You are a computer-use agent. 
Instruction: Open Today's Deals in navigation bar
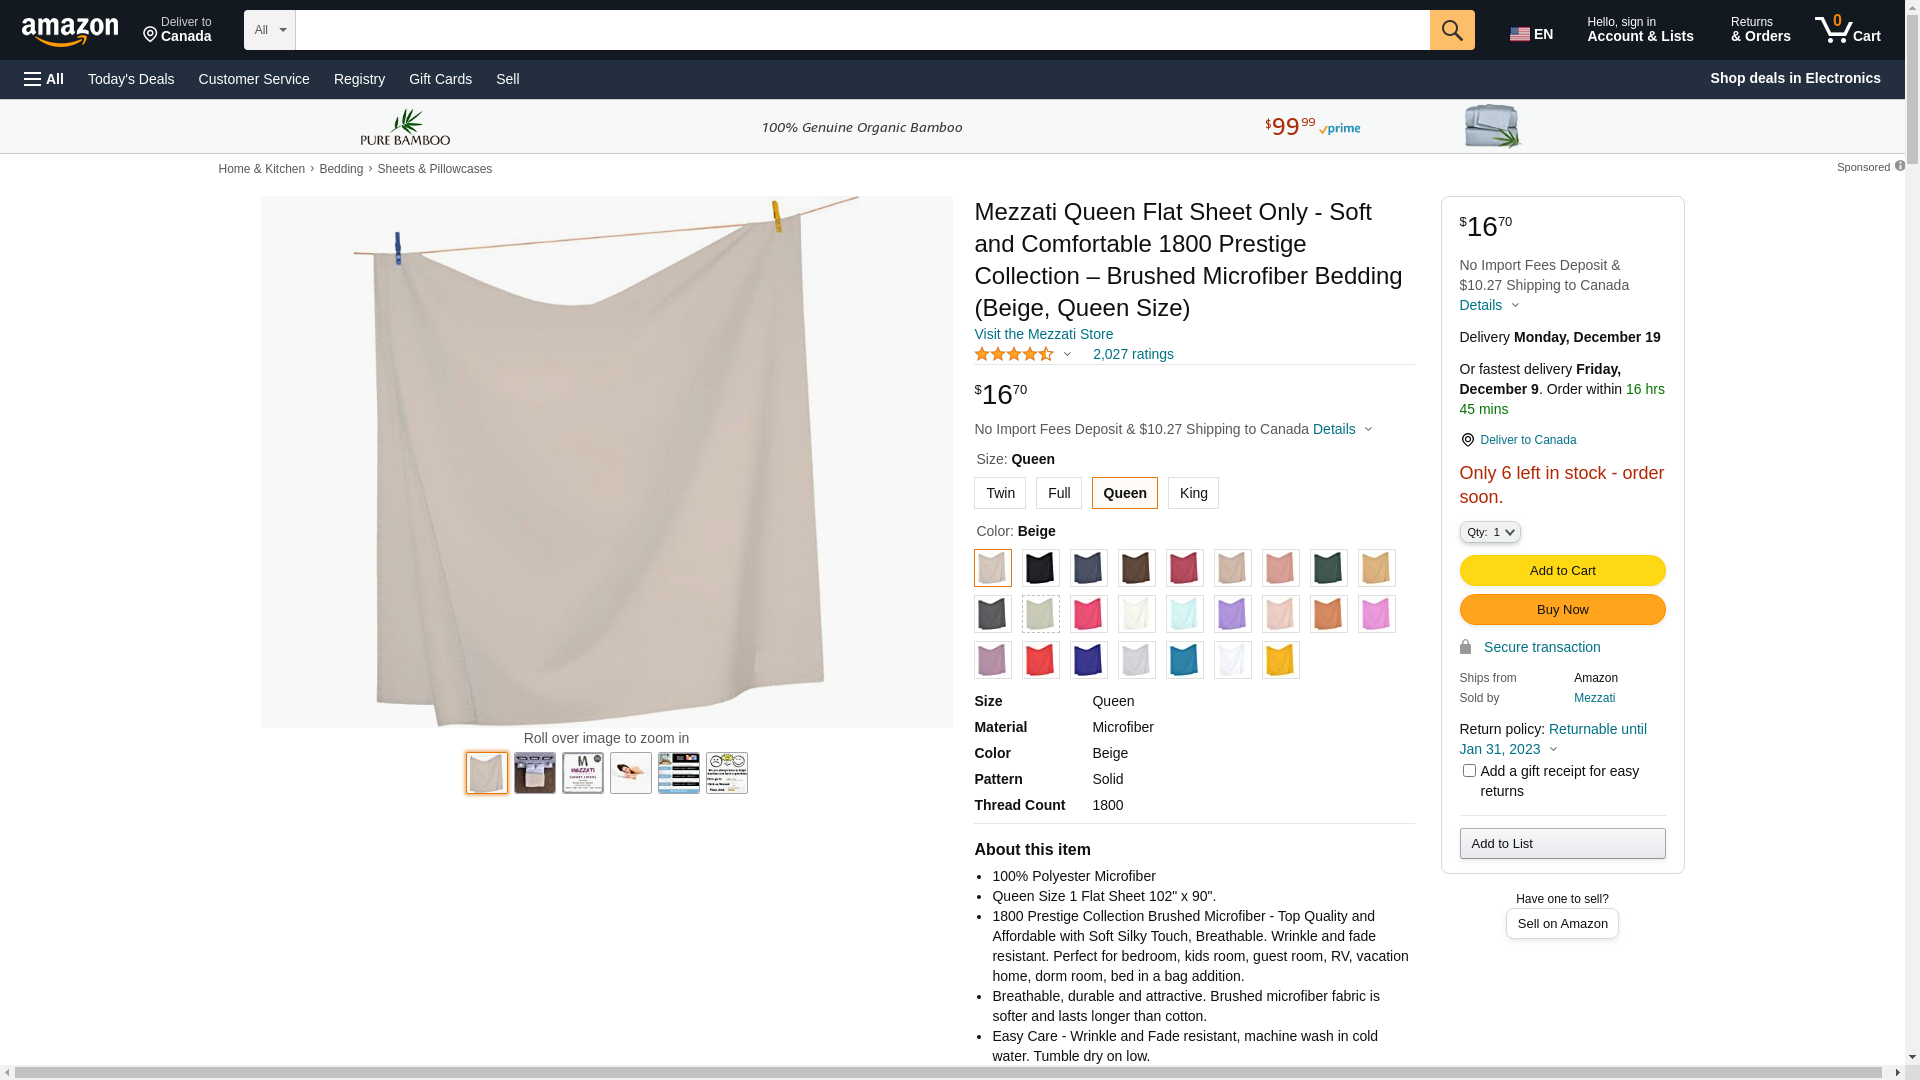click(131, 79)
